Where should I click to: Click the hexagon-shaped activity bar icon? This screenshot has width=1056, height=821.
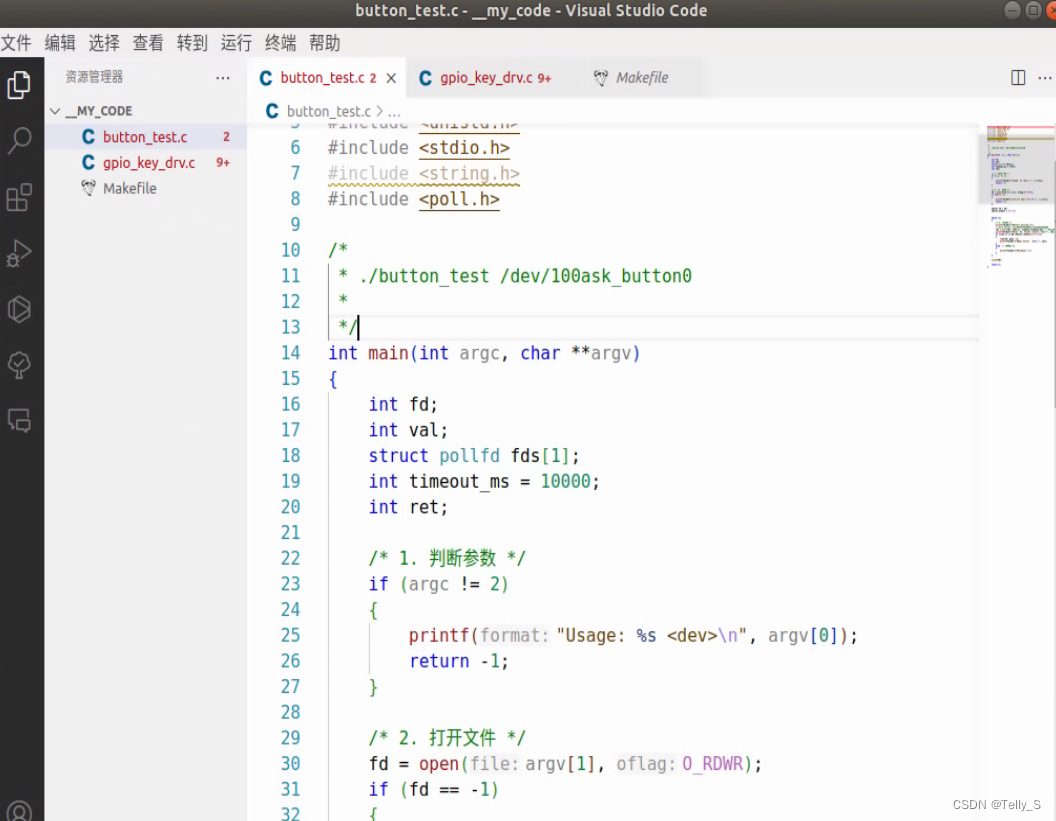tap(19, 309)
